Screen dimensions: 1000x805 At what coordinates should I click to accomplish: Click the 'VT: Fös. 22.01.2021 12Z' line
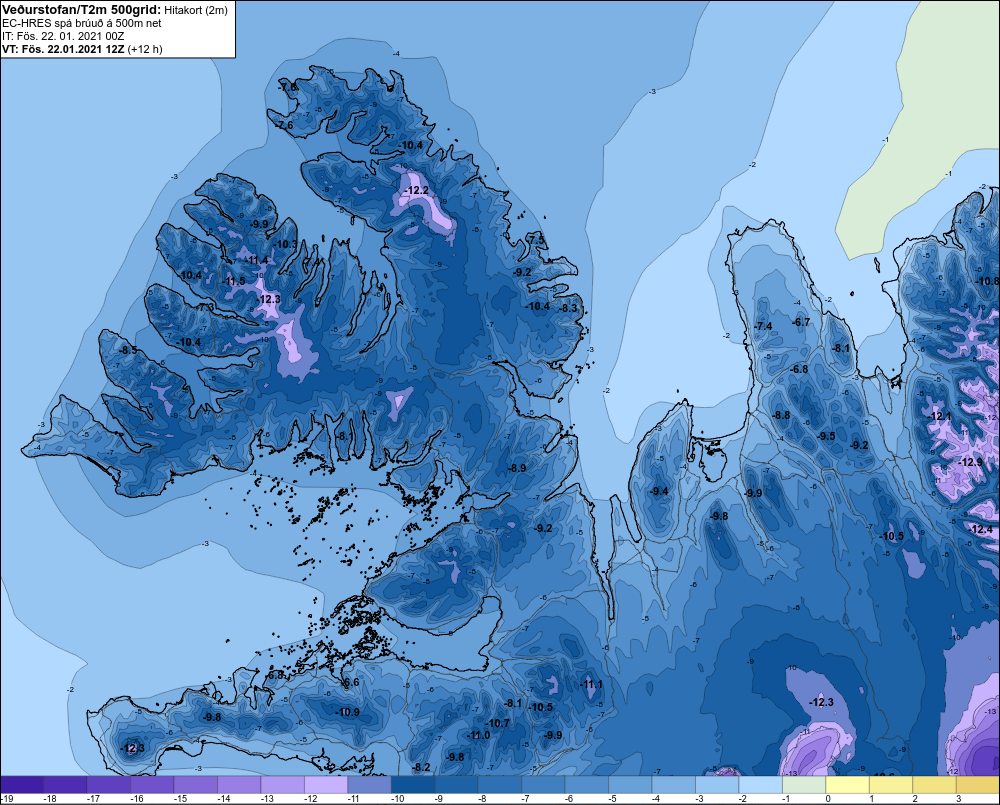coord(64,49)
